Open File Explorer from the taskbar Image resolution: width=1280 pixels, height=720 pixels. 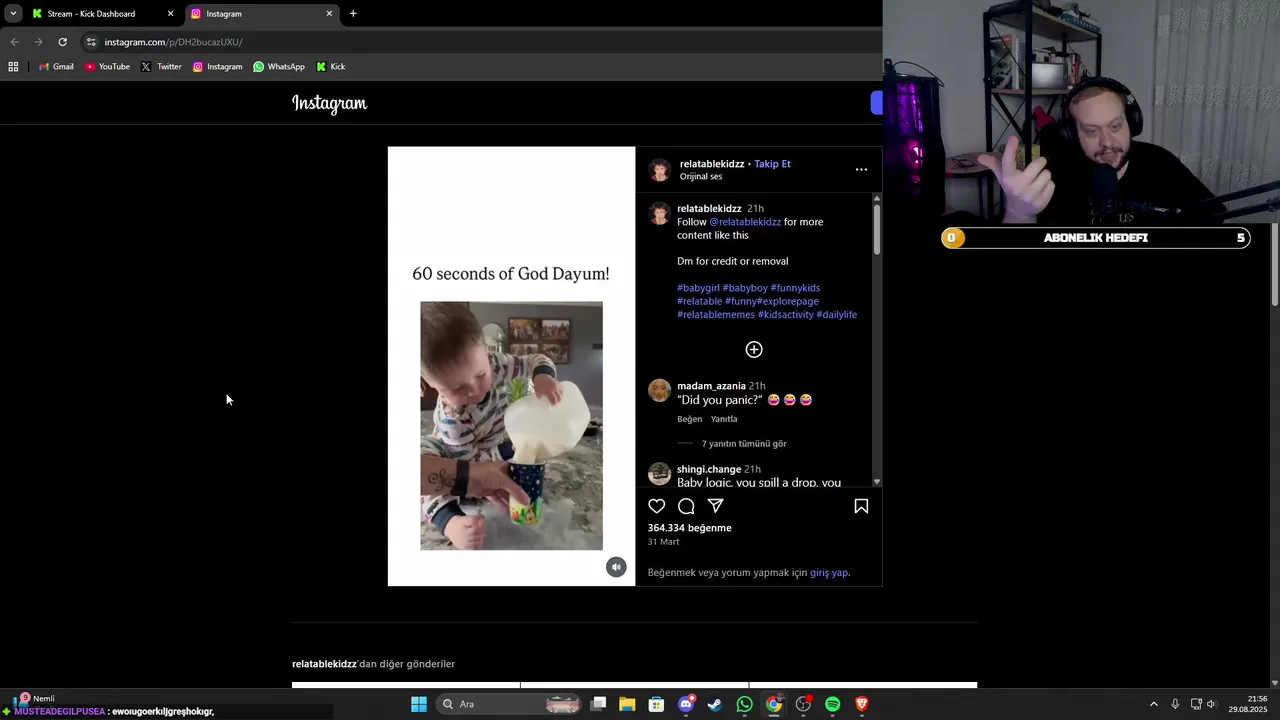pyautogui.click(x=627, y=704)
